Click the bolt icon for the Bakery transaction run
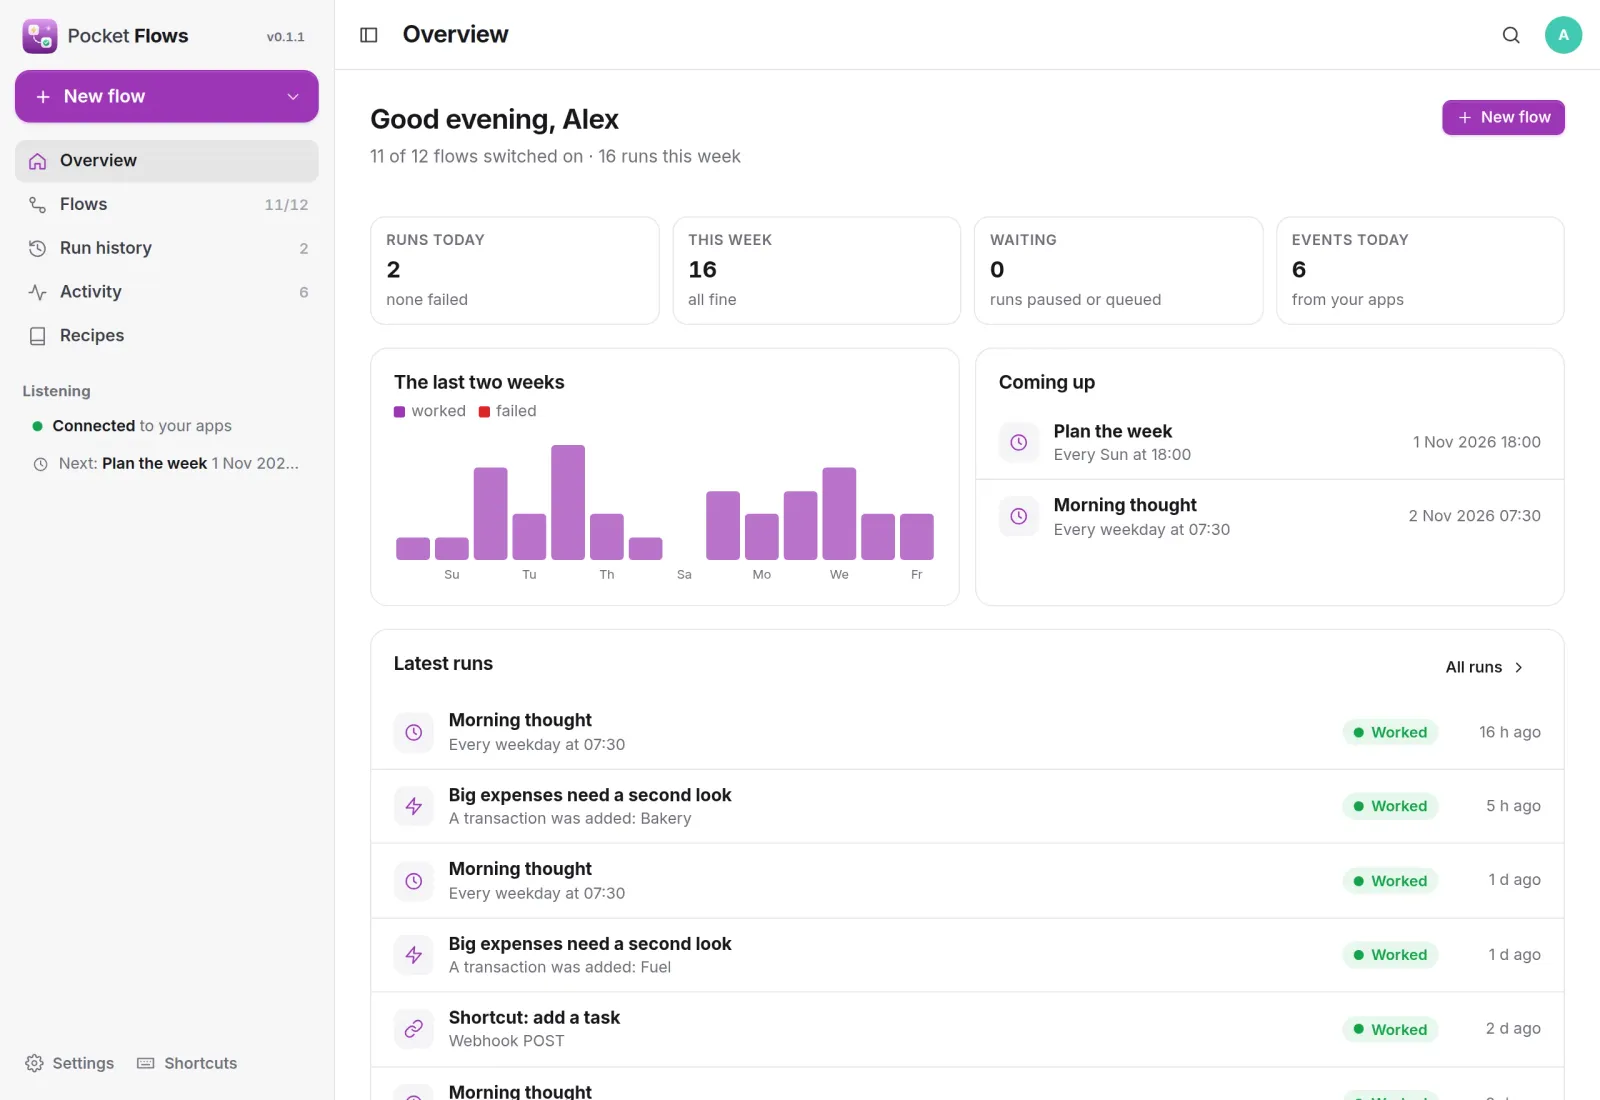Image resolution: width=1600 pixels, height=1100 pixels. (414, 806)
